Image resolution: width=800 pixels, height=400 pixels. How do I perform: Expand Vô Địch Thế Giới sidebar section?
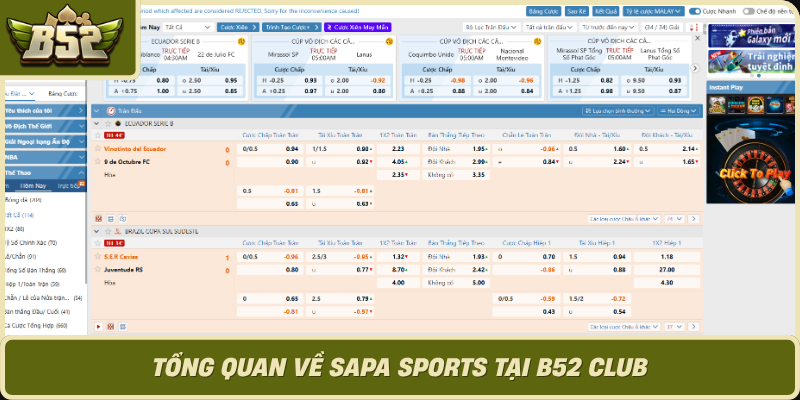[44, 126]
